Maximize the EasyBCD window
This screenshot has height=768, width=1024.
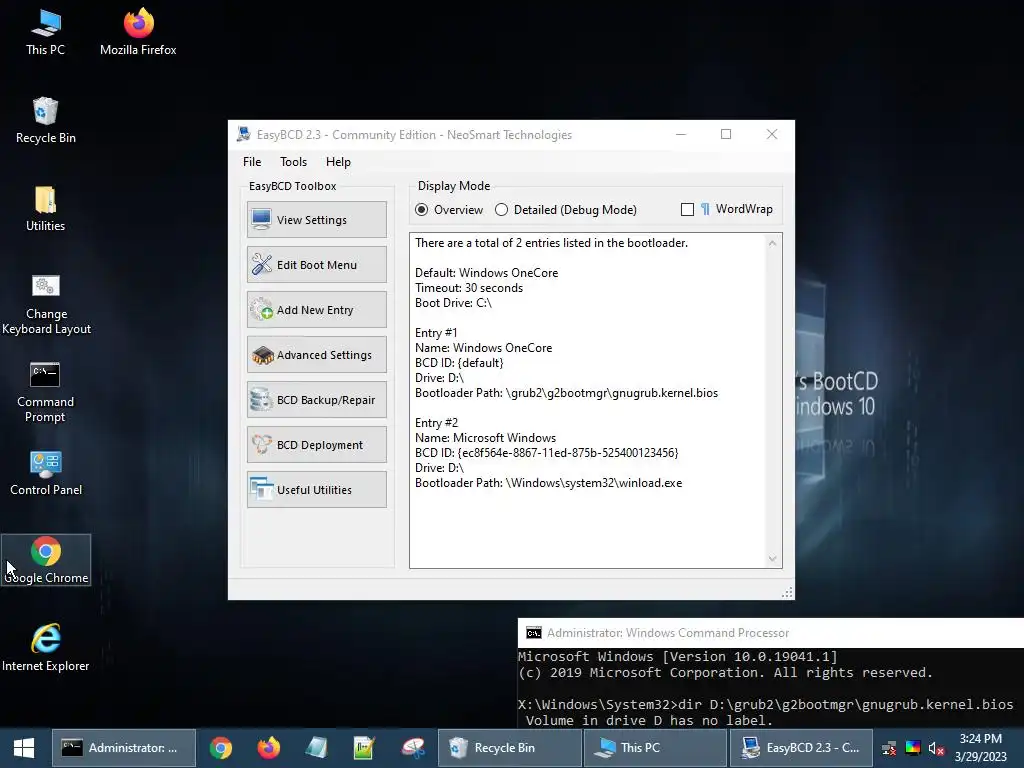point(726,135)
